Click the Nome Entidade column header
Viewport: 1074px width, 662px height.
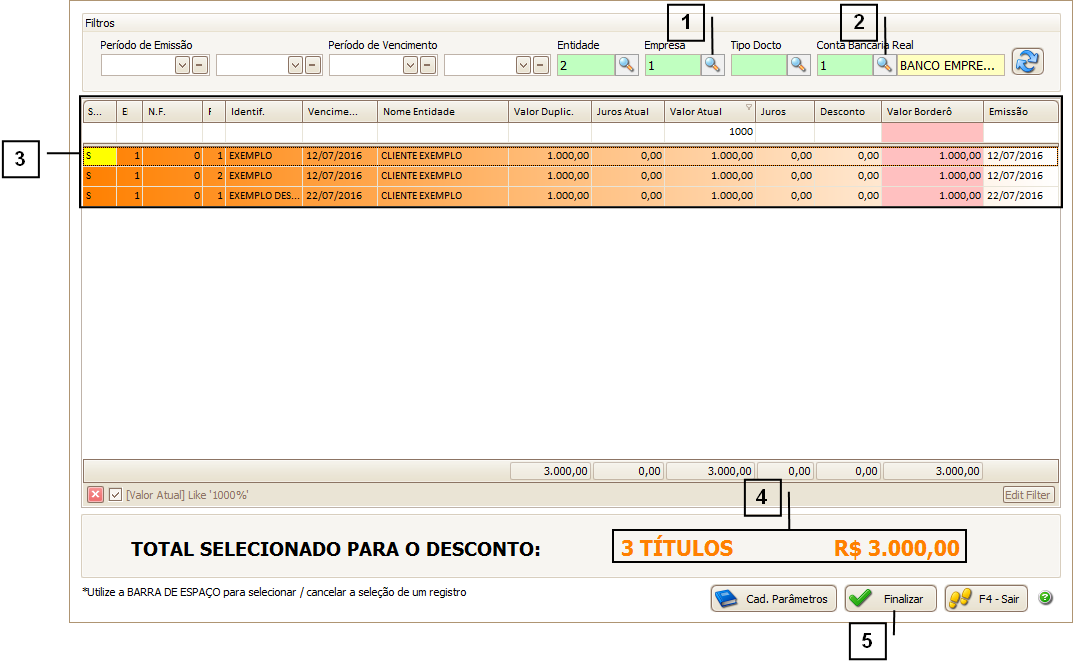[x=442, y=112]
